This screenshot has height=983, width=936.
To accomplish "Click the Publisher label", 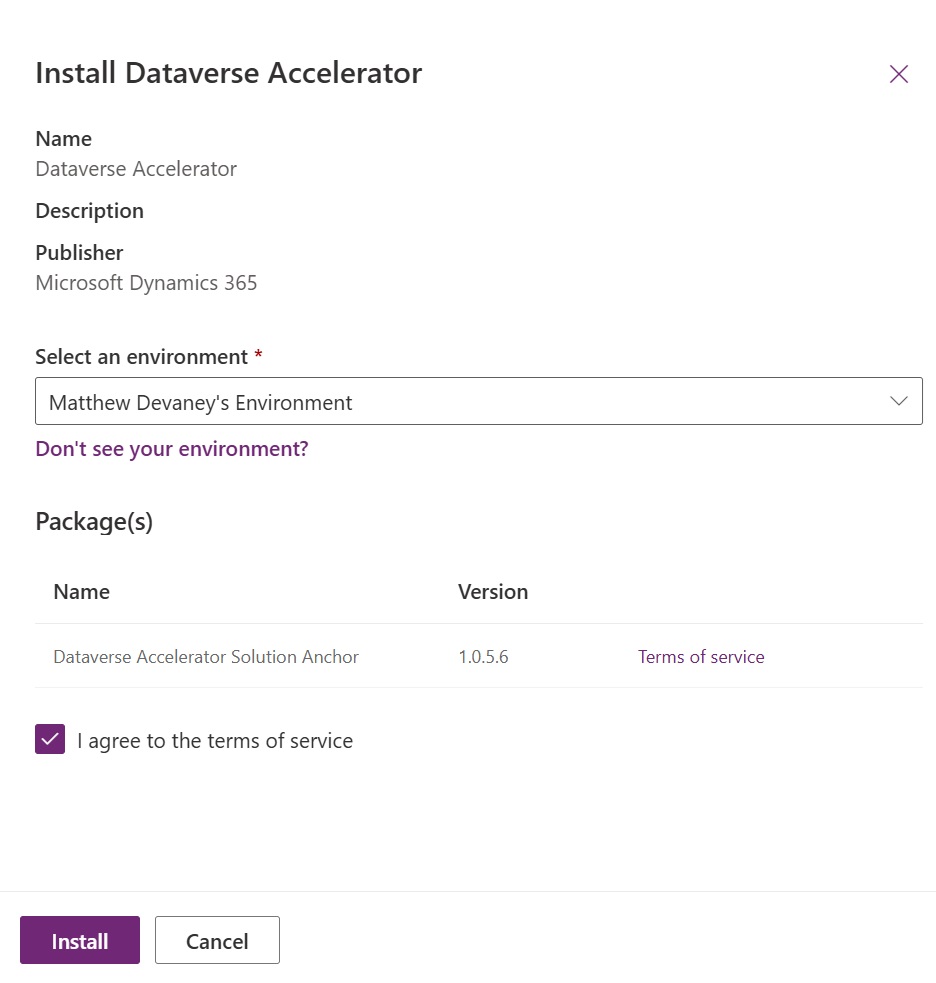I will [79, 253].
